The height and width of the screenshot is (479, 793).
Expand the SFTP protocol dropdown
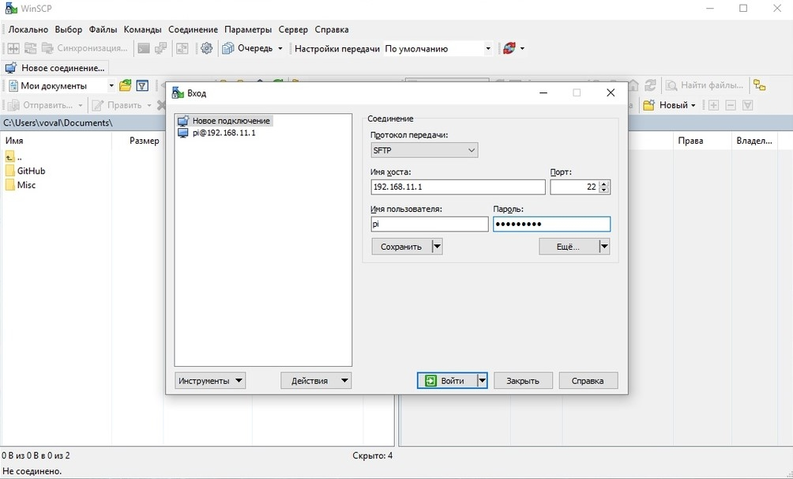click(424, 150)
